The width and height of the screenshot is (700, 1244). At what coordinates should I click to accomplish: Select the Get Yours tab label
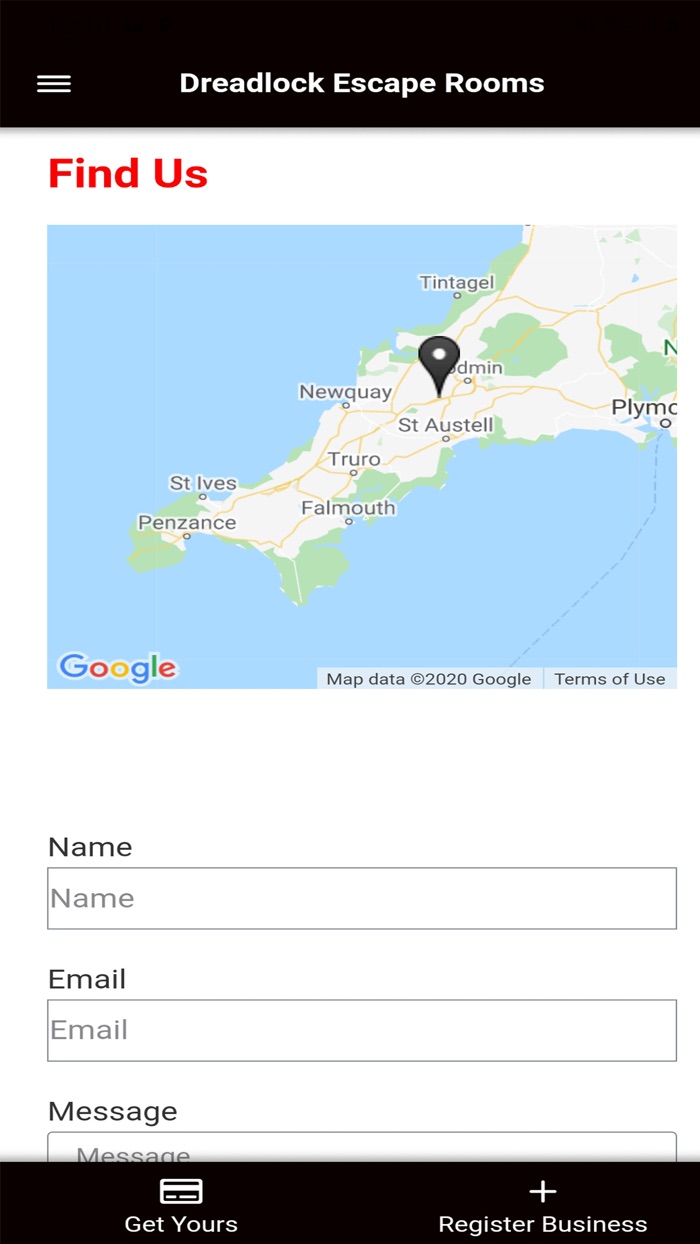[181, 1224]
